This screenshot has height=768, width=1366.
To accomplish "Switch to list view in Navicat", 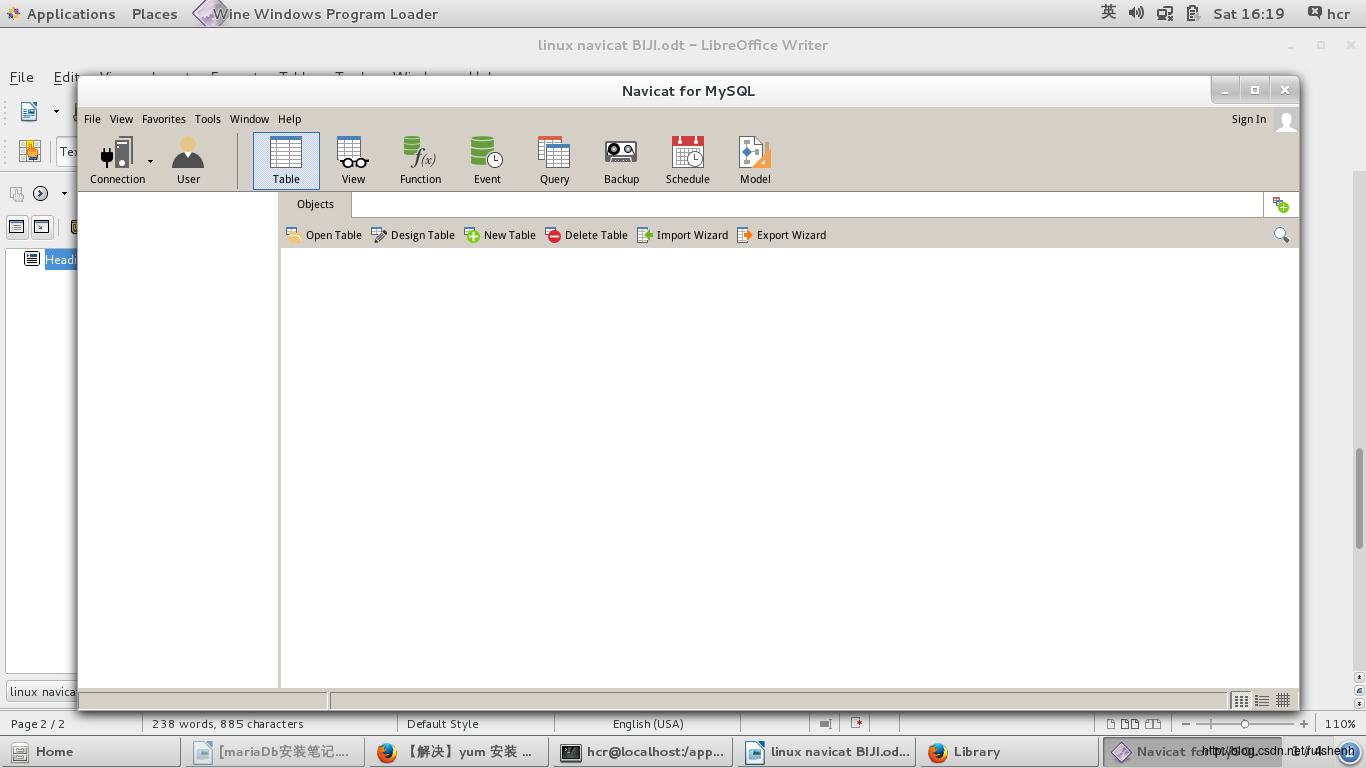I will [x=1262, y=701].
